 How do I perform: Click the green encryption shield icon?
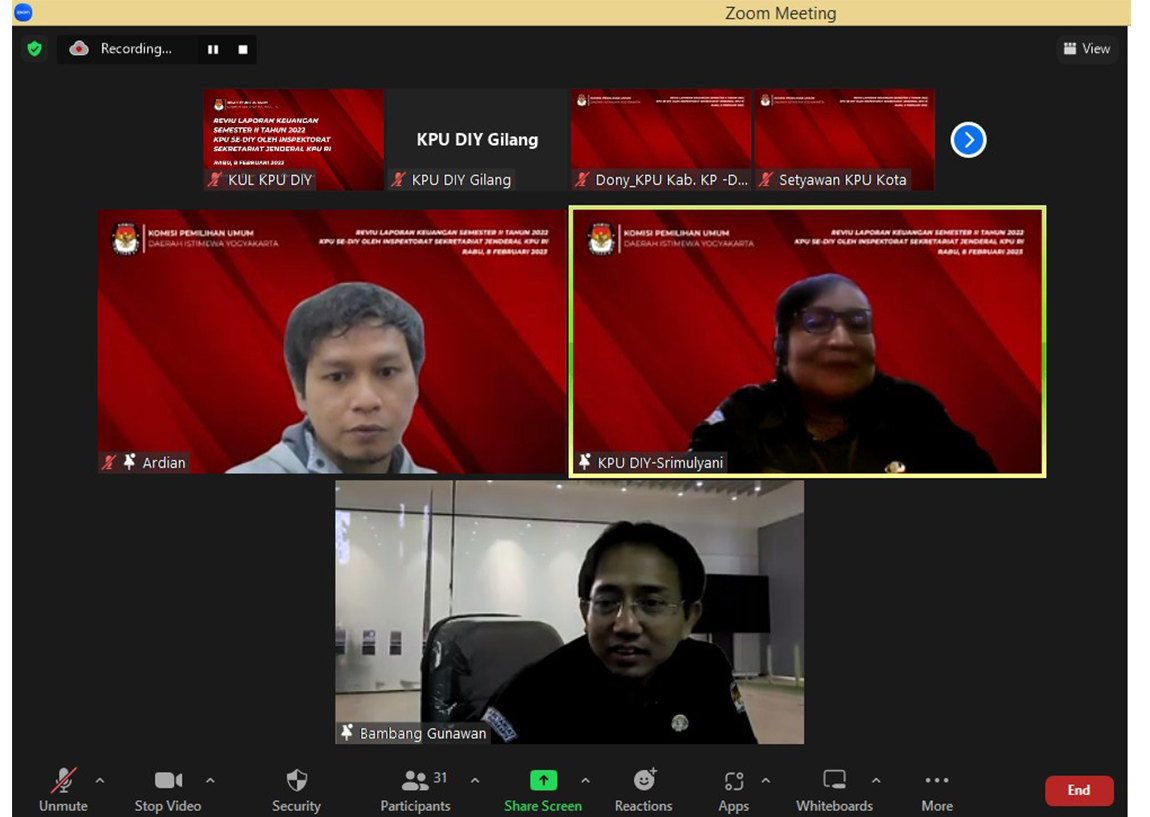(x=35, y=48)
